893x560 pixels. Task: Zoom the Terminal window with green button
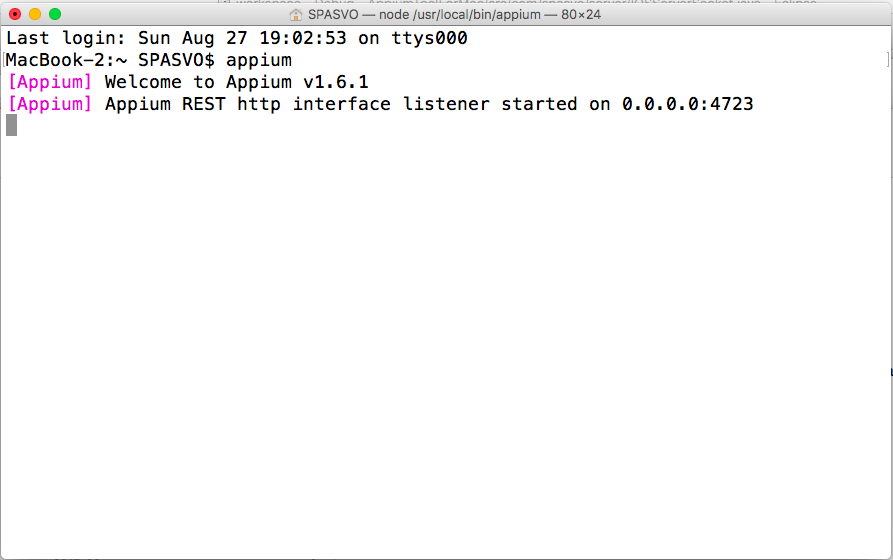pyautogui.click(x=55, y=14)
